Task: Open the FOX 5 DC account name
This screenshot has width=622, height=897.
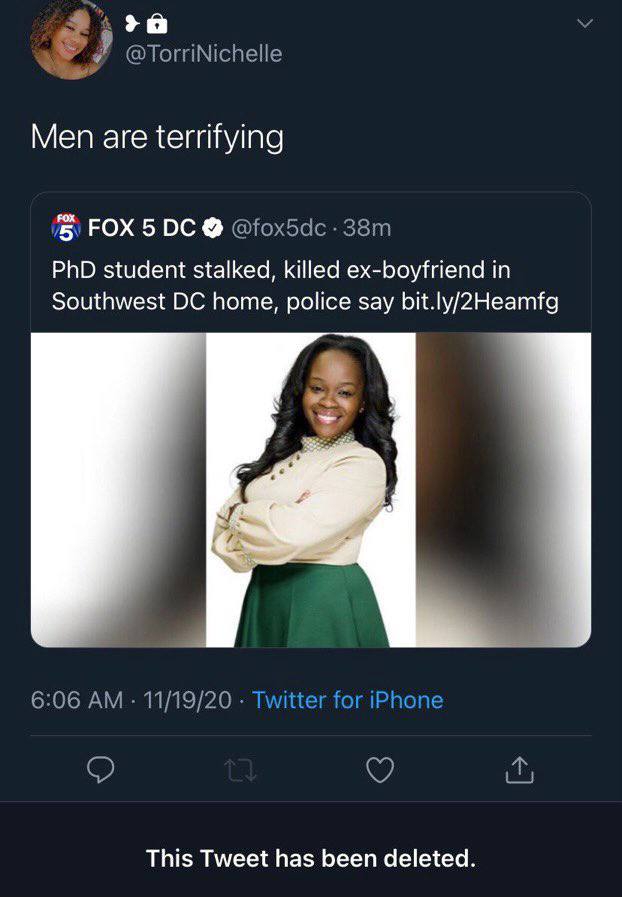Action: coord(141,228)
